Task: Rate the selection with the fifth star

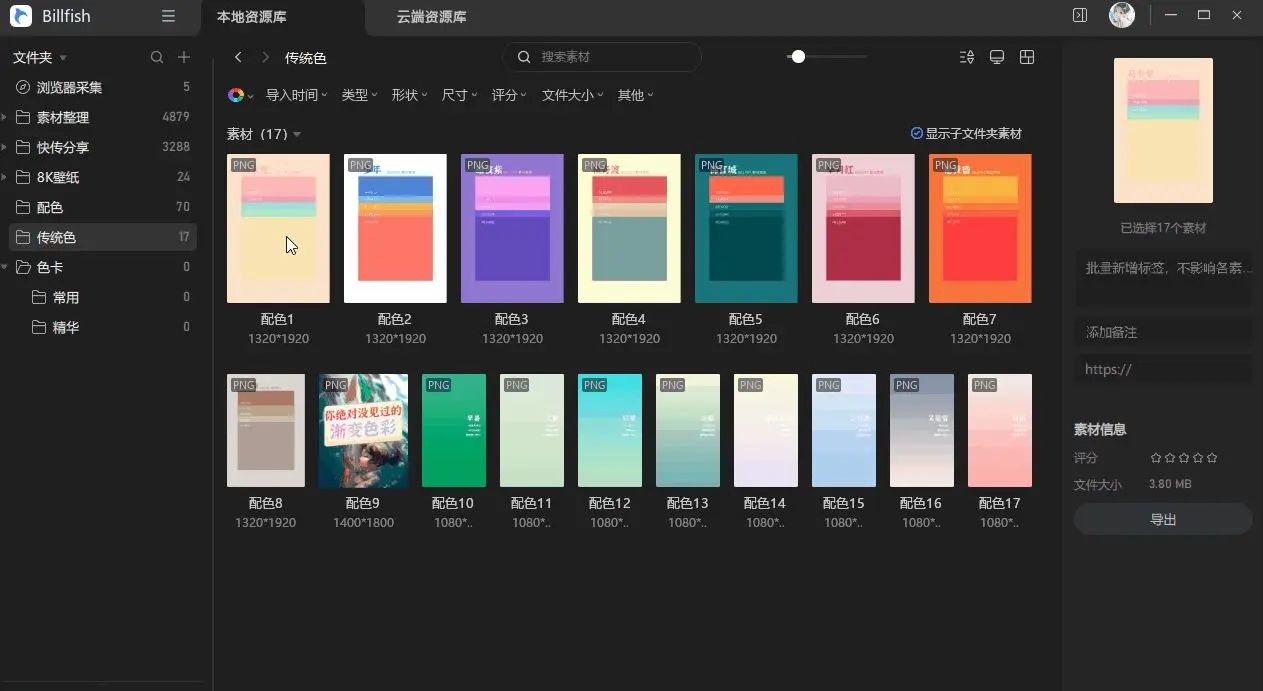Action: [1212, 458]
